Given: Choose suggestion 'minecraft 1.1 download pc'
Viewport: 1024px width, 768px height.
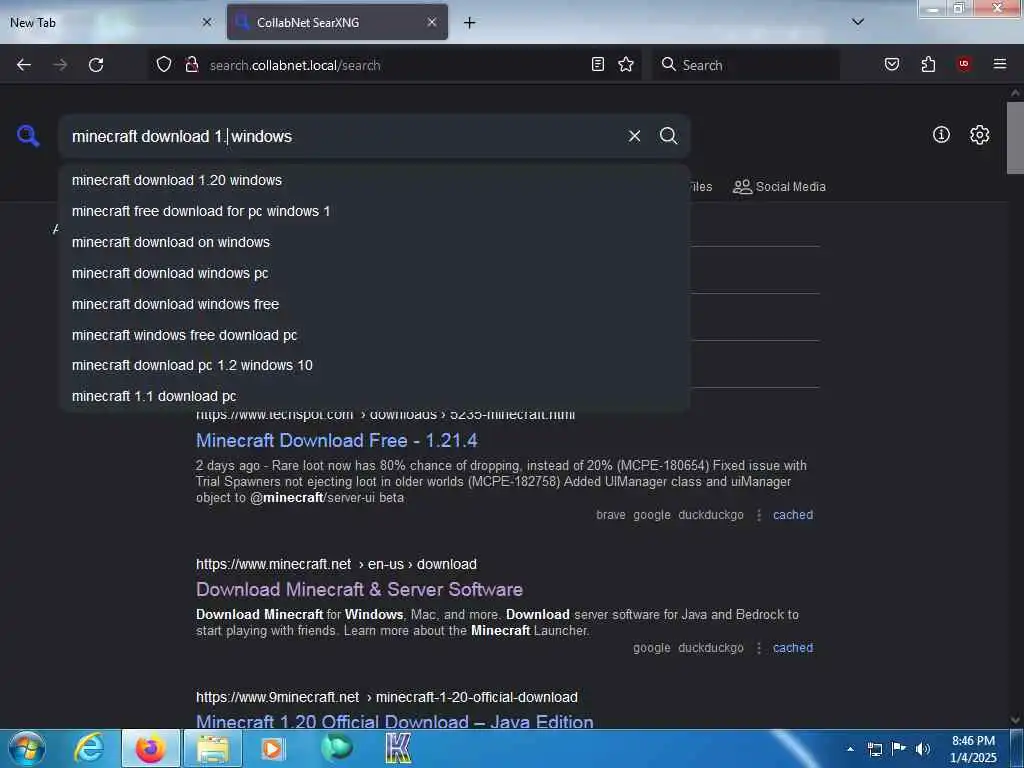Looking at the screenshot, I should pyautogui.click(x=375, y=396).
